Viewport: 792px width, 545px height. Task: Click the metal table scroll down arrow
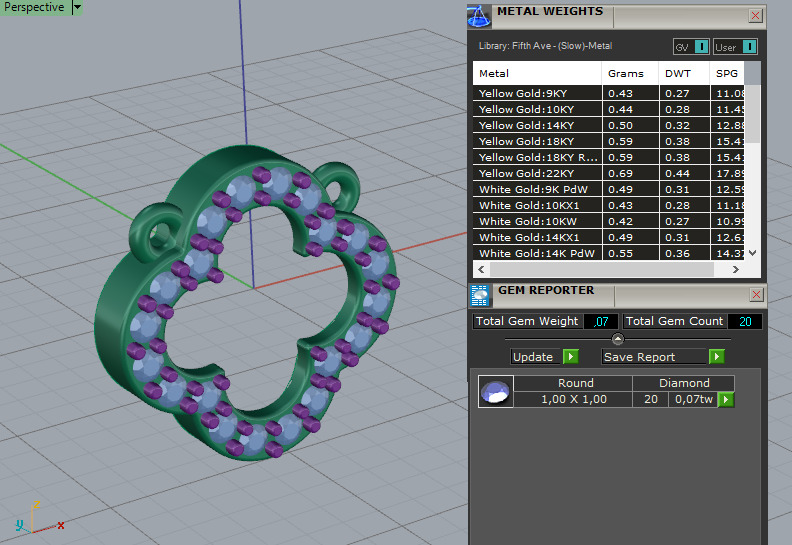pyautogui.click(x=753, y=253)
